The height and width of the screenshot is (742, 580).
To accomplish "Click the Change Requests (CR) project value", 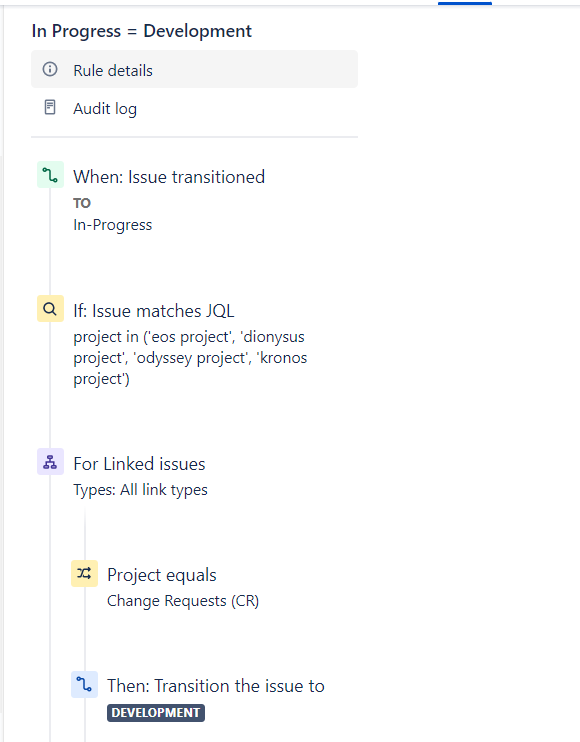I will coord(183,601).
